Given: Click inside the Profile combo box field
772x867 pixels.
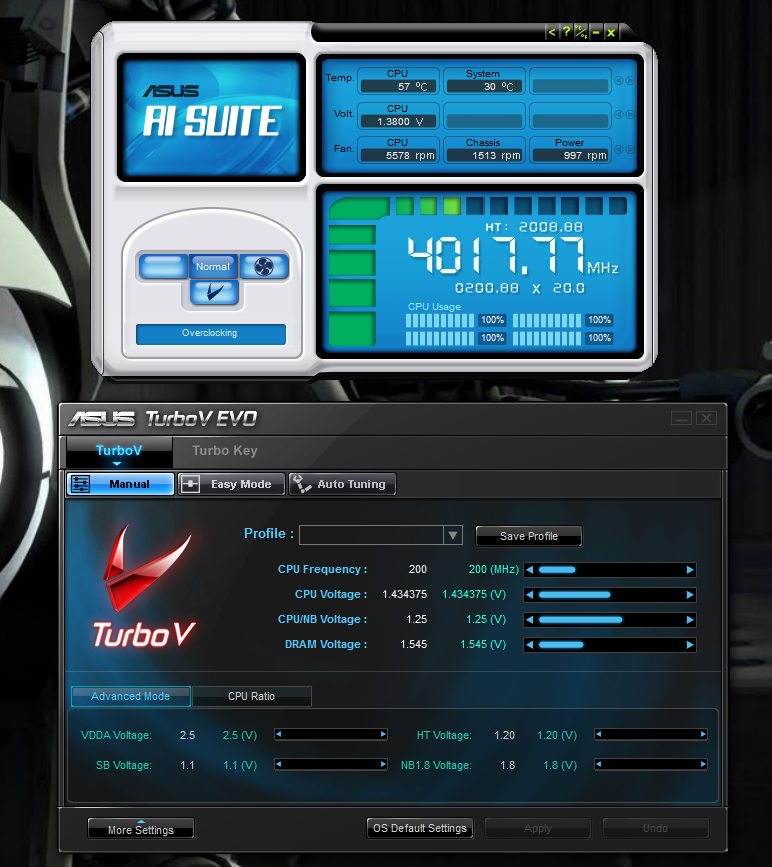Looking at the screenshot, I should point(371,535).
